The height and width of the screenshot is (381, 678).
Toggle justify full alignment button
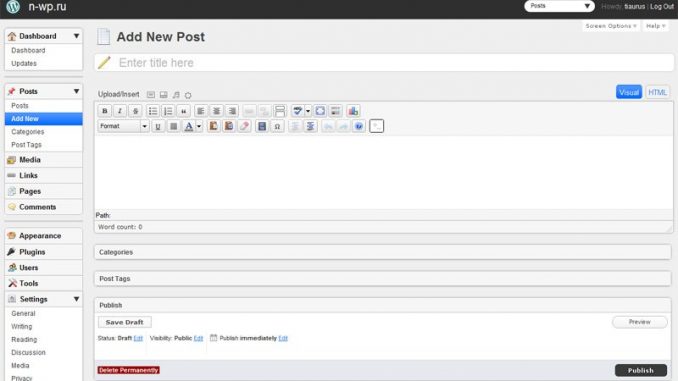point(173,126)
